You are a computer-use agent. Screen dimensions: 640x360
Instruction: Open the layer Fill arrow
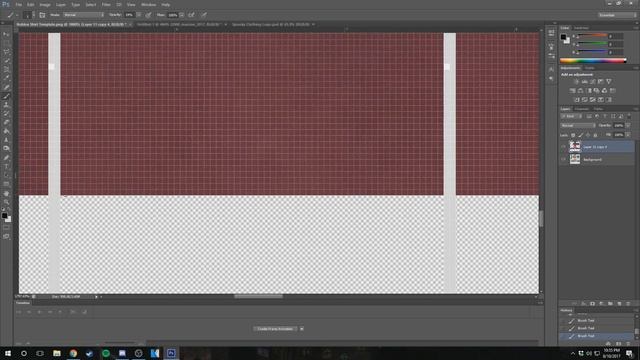628,135
